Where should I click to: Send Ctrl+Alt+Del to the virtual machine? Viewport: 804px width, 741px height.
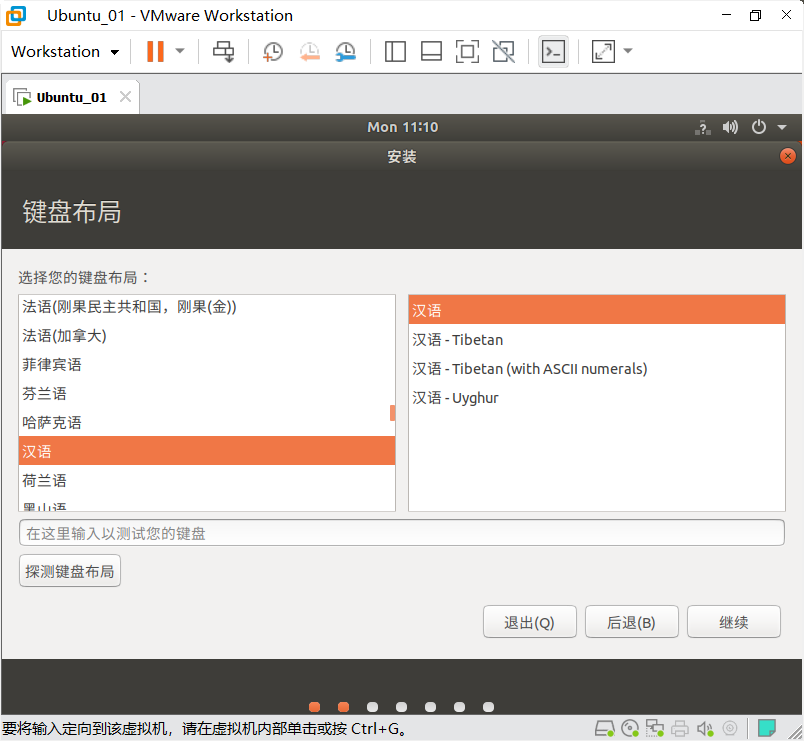pyautogui.click(x=224, y=51)
